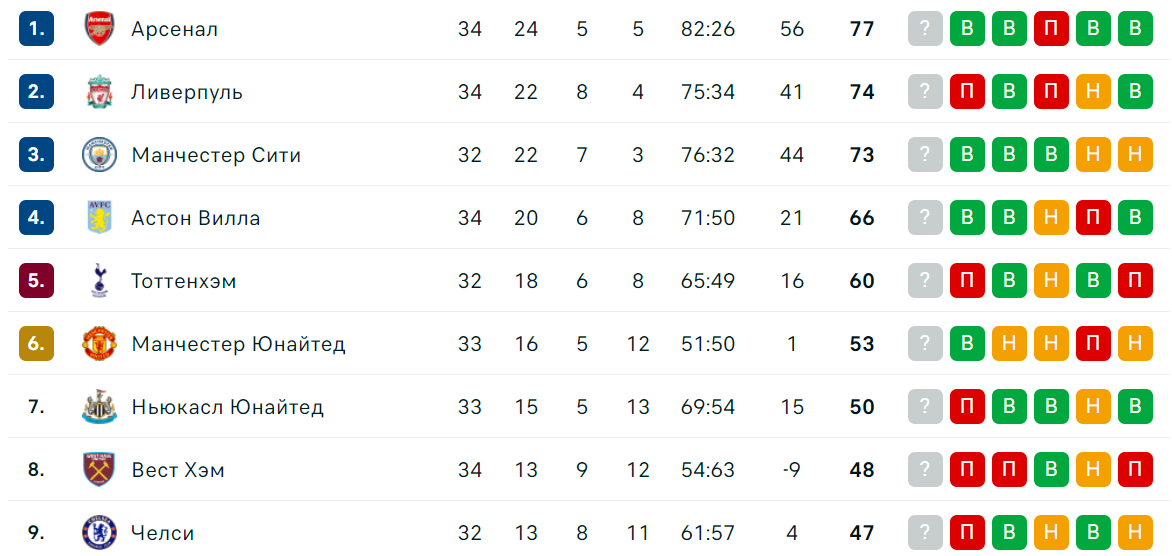Click the Aston Villa club crest
Image resolution: width=1172 pixels, height=556 pixels.
click(99, 218)
